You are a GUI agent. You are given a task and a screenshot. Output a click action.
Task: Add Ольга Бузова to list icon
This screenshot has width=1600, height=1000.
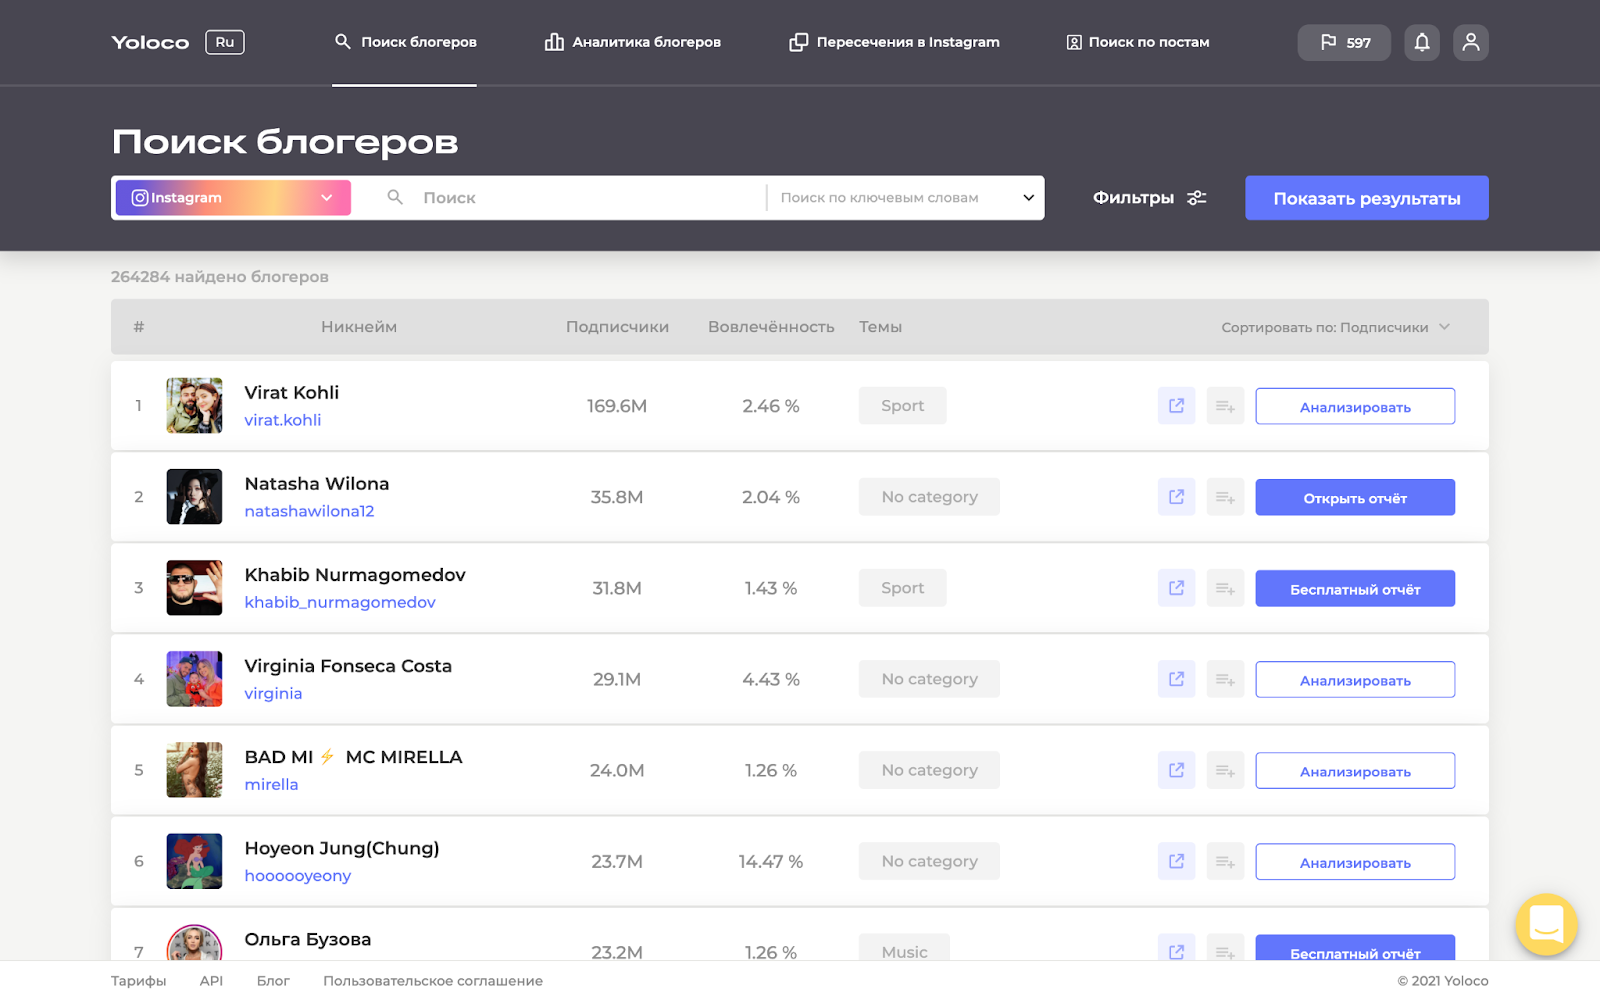1226,947
